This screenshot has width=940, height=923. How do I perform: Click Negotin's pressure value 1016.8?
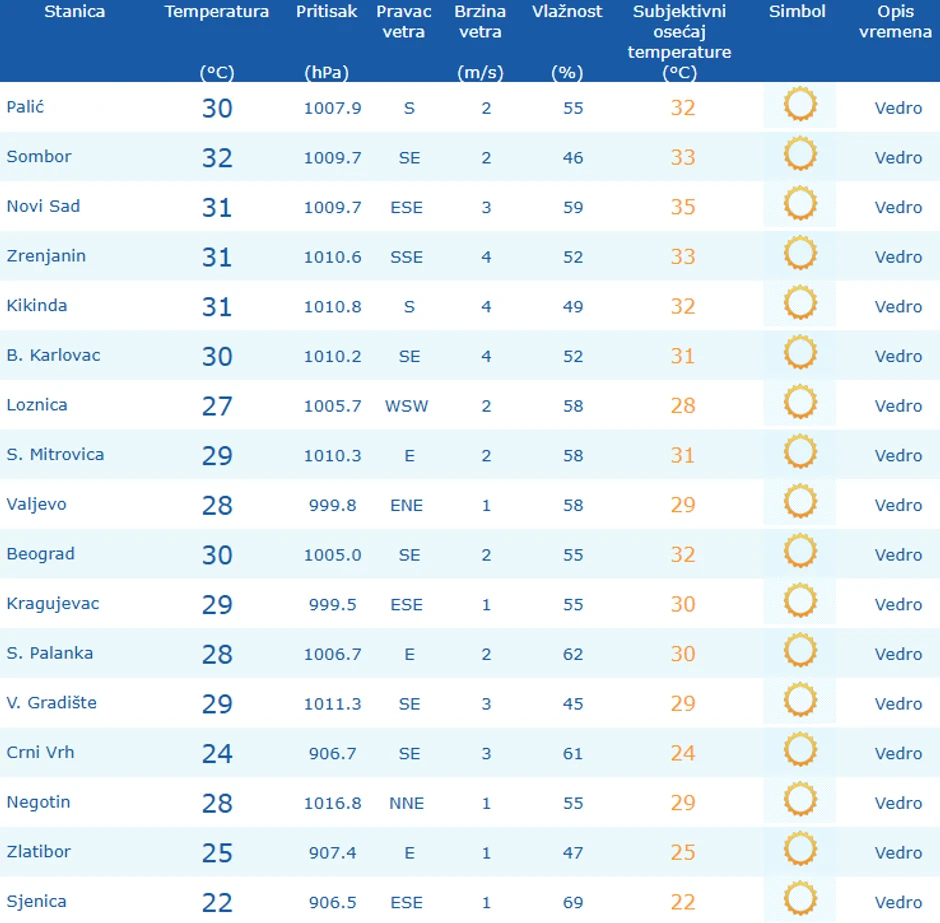pyautogui.click(x=333, y=803)
